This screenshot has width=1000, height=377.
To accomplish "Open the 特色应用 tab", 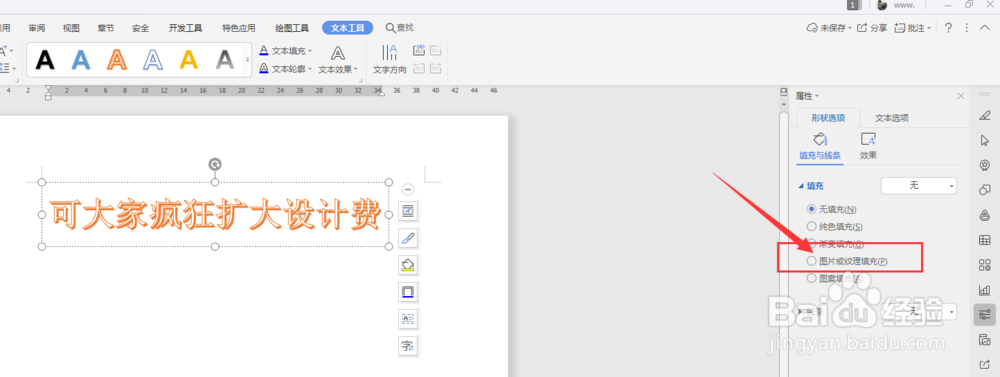I will (x=239, y=28).
